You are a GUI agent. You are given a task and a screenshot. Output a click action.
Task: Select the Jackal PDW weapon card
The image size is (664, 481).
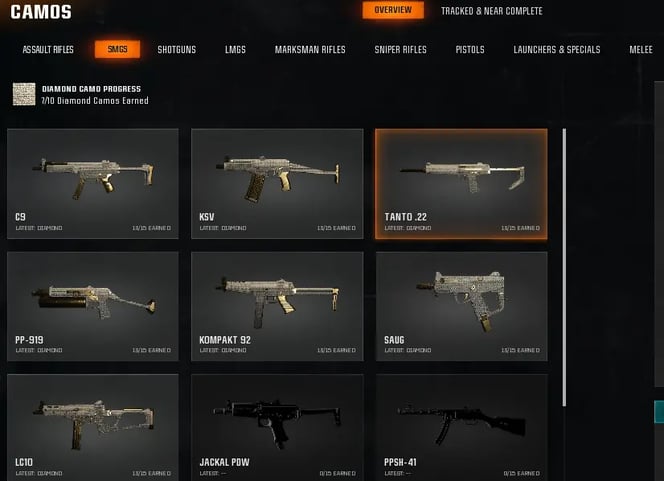[x=277, y=428]
